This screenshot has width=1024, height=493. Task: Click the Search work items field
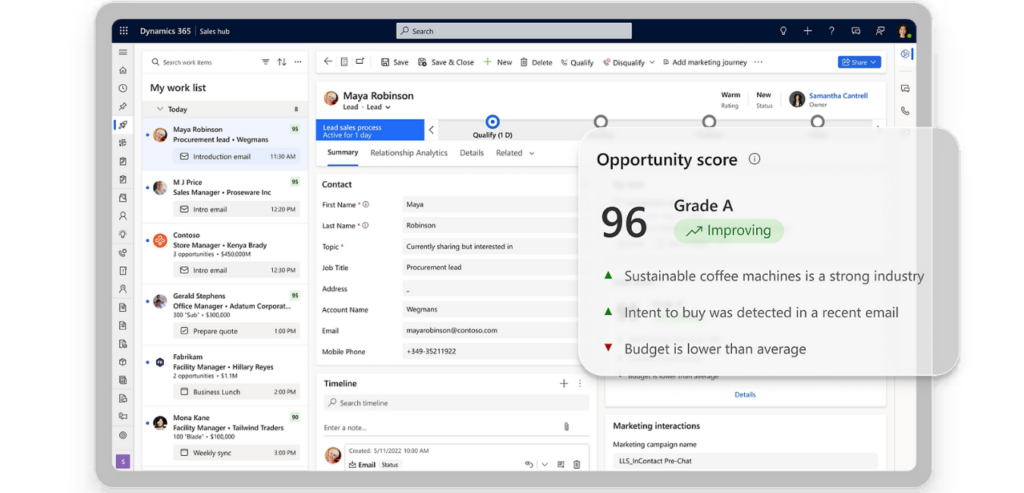click(x=202, y=62)
